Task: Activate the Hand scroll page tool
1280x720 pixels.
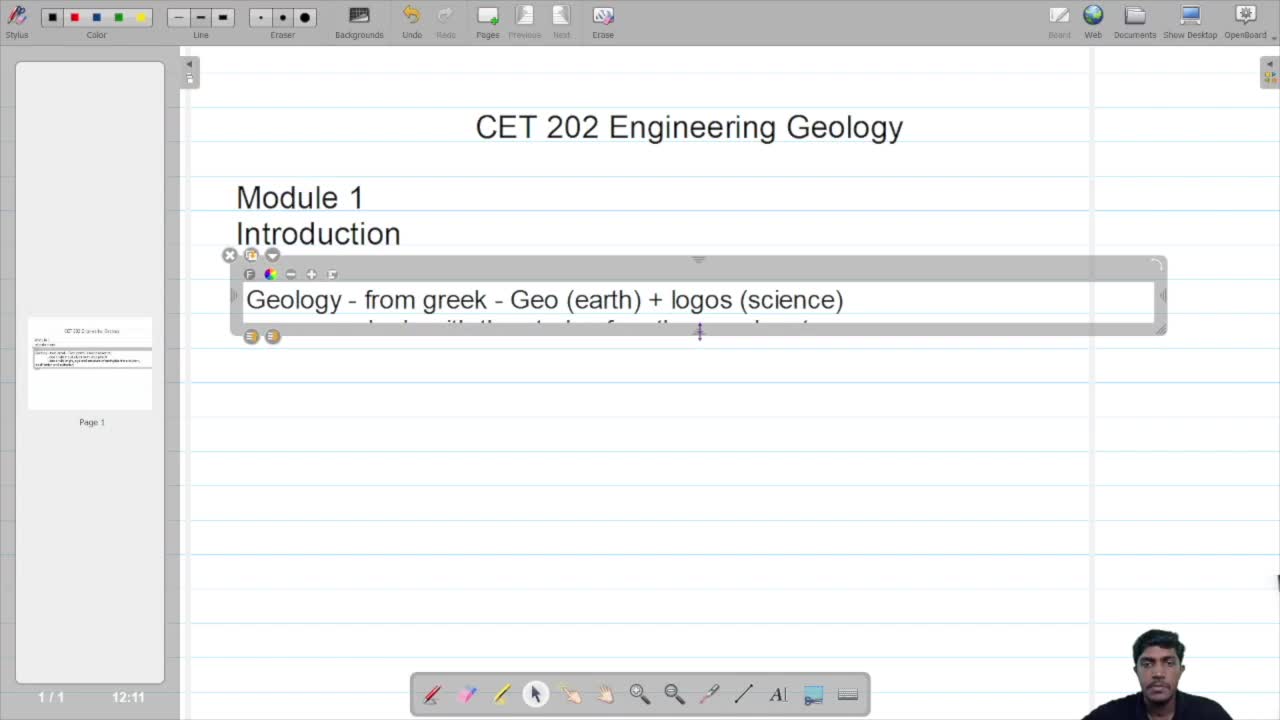Action: (x=605, y=694)
